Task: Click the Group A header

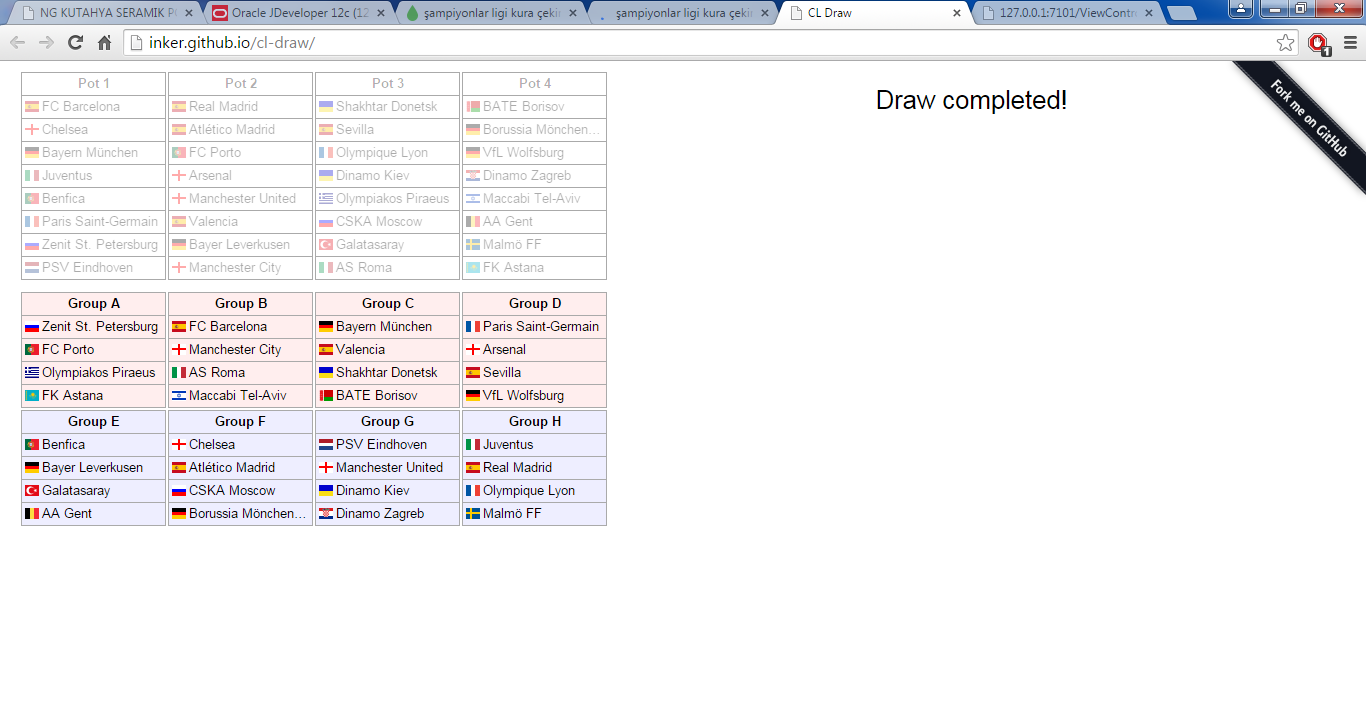Action: (x=94, y=304)
